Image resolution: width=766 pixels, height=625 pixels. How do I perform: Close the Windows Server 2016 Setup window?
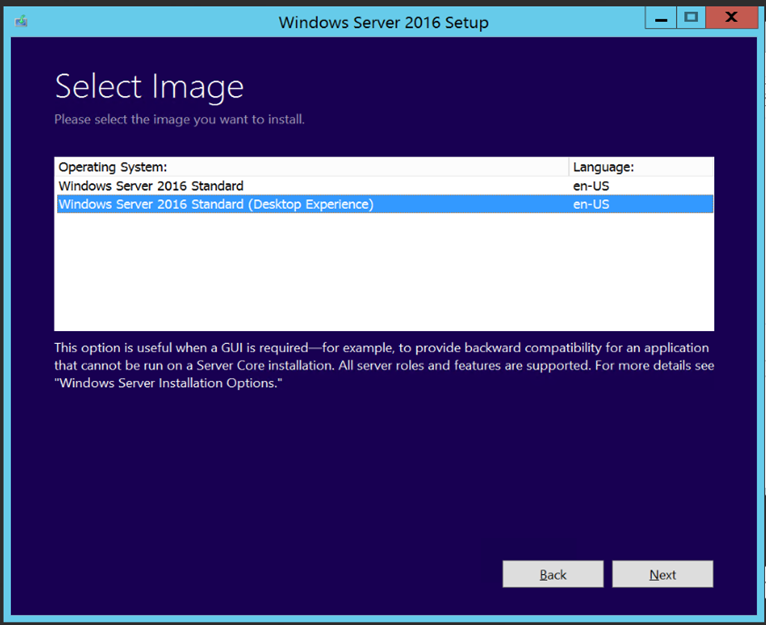tap(731, 18)
